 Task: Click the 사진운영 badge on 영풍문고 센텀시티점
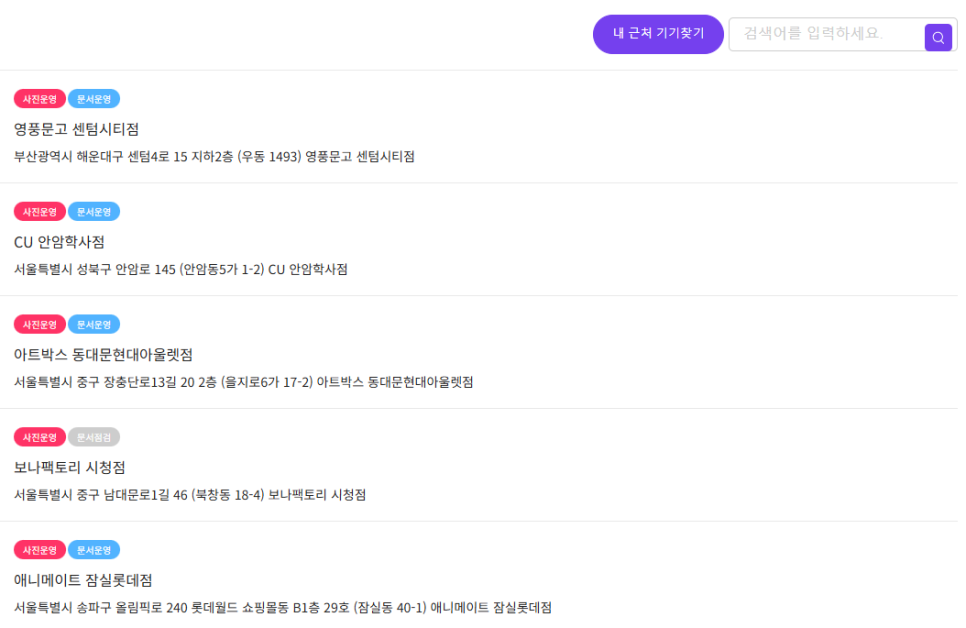pos(40,99)
